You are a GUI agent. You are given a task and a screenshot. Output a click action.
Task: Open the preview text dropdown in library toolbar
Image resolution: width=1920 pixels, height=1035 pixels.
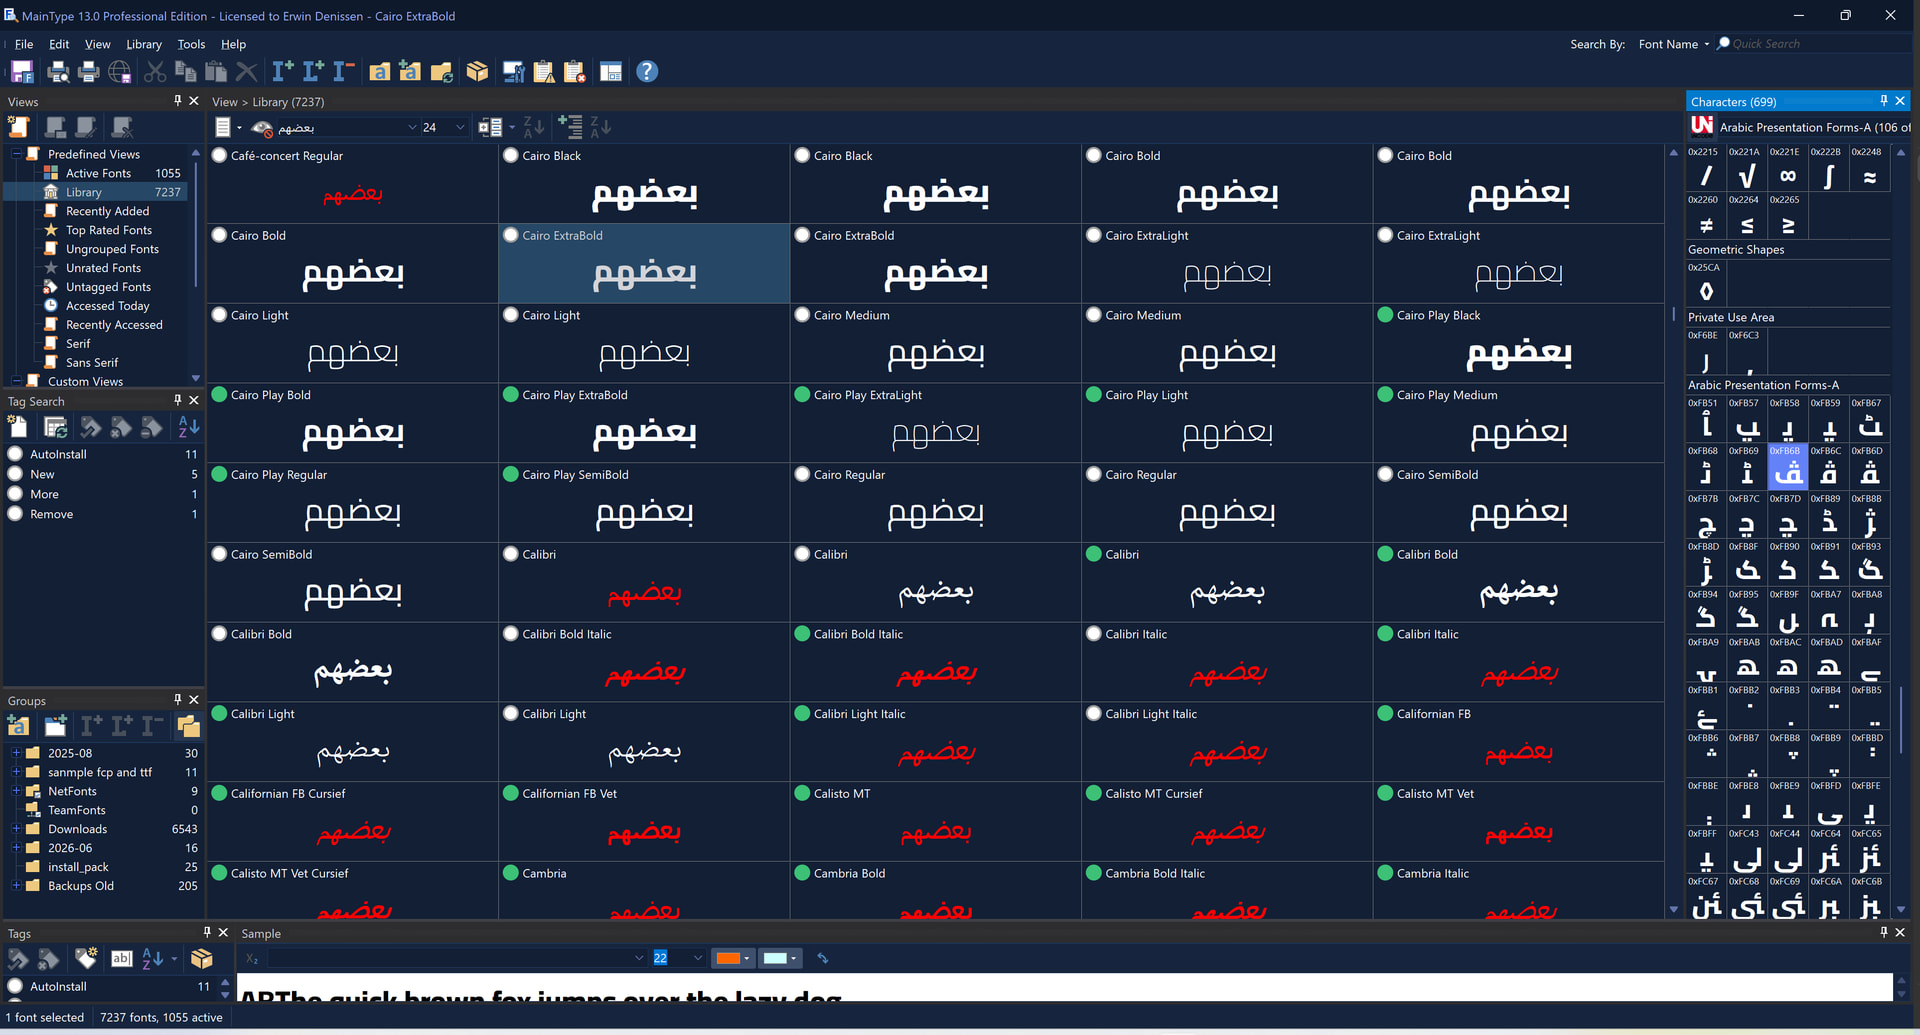click(x=412, y=127)
